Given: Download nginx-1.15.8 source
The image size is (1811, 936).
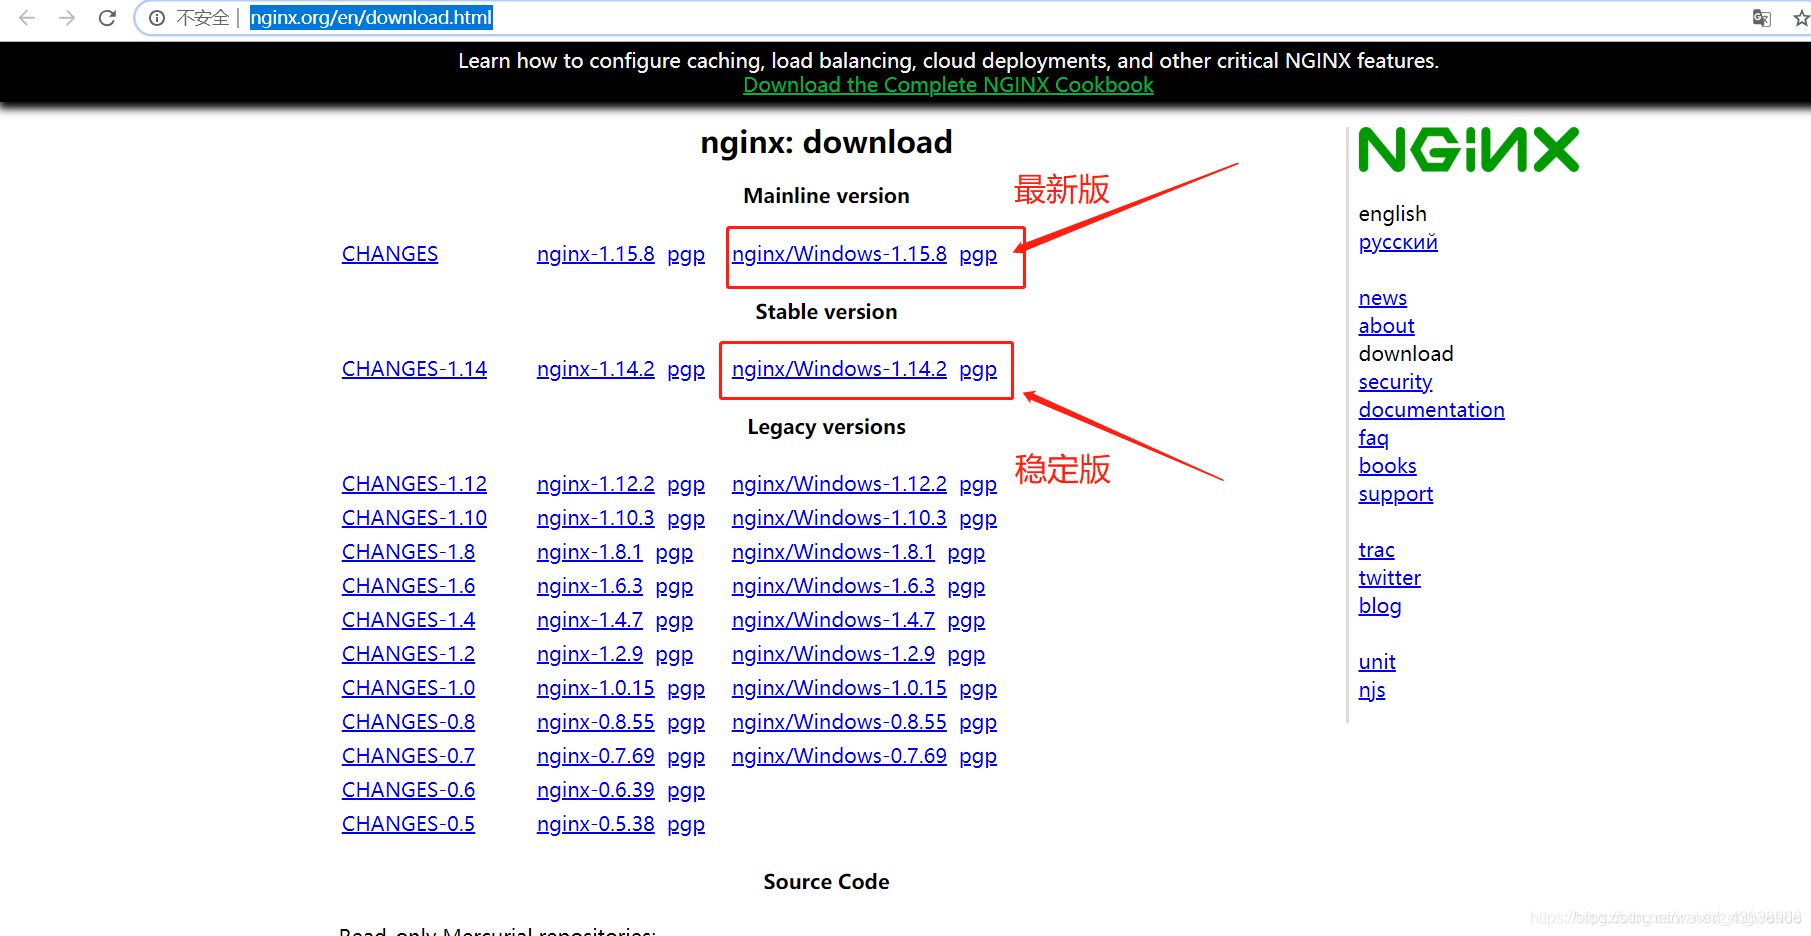Looking at the screenshot, I should click(596, 254).
